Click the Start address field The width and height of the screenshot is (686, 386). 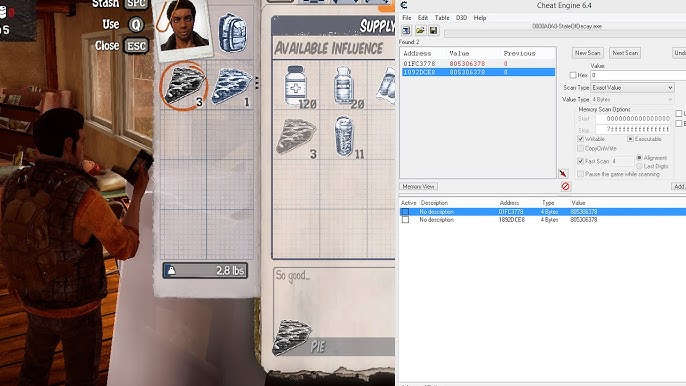[x=633, y=119]
